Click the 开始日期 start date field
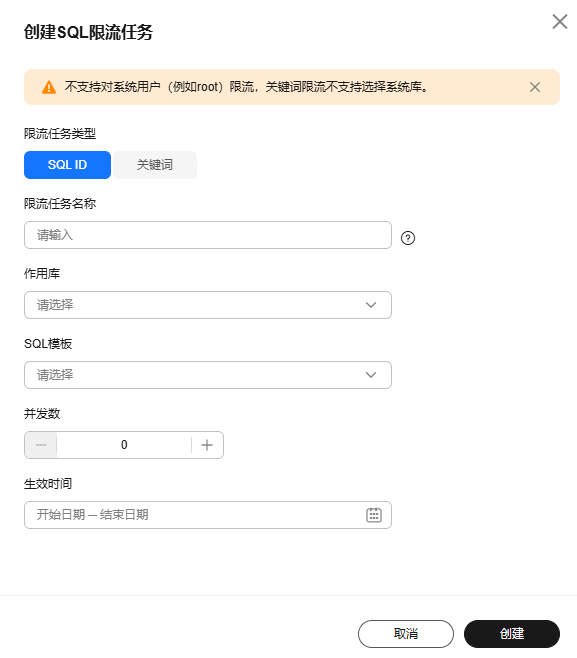The height and width of the screenshot is (658, 577). click(61, 514)
